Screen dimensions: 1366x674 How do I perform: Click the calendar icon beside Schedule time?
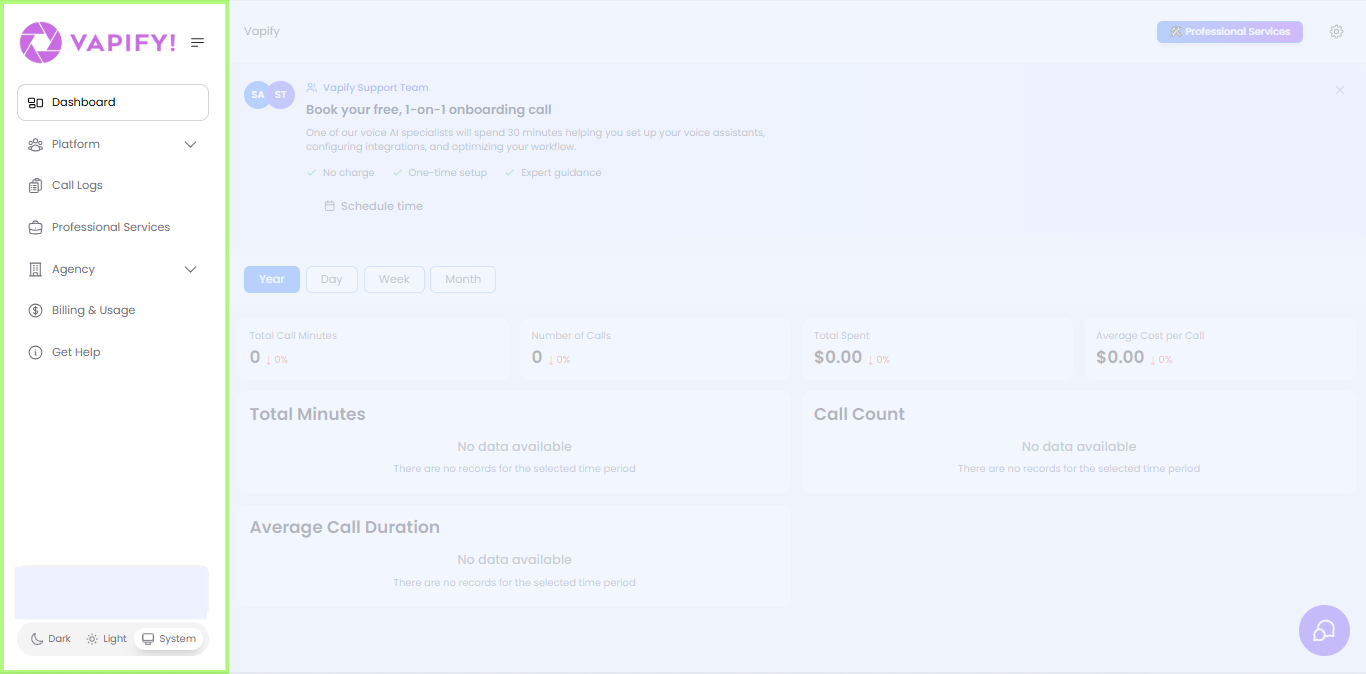click(330, 206)
